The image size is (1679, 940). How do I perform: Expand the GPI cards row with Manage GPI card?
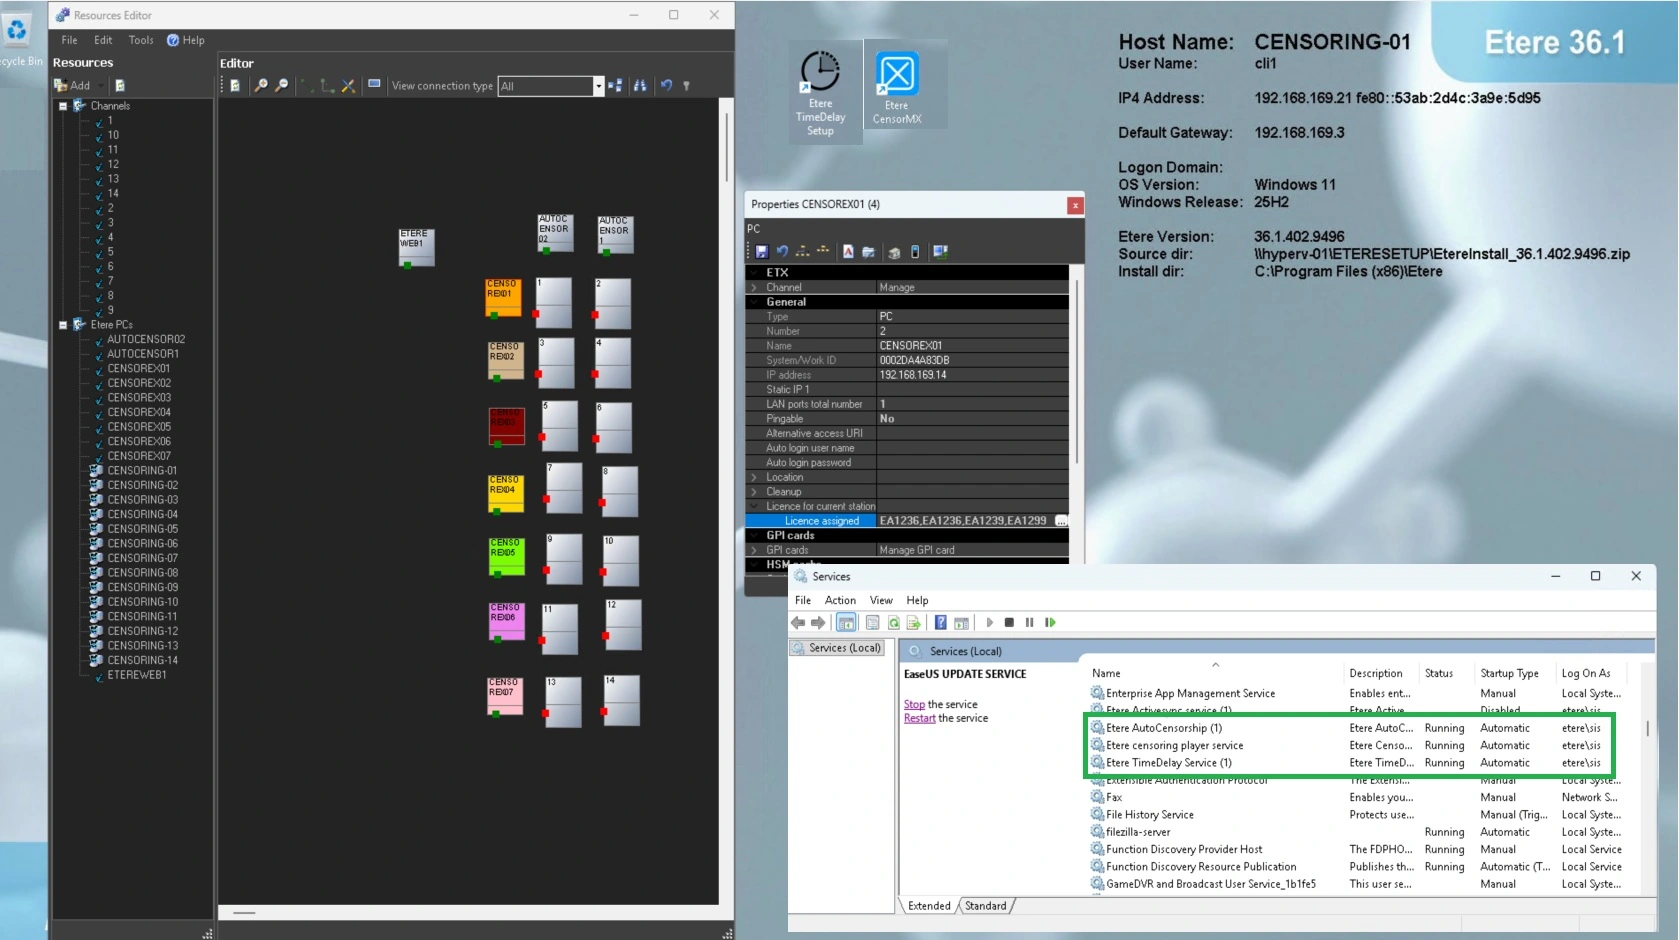click(754, 551)
